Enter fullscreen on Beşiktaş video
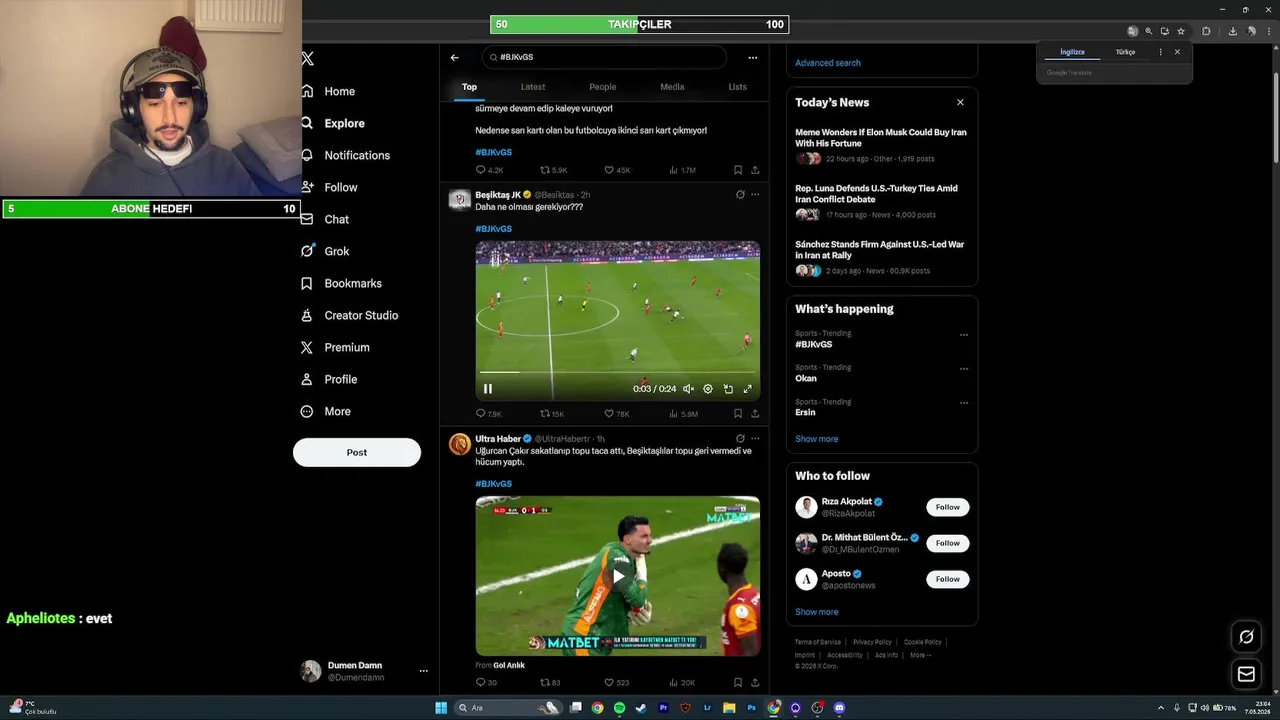The height and width of the screenshot is (720, 1280). (747, 389)
